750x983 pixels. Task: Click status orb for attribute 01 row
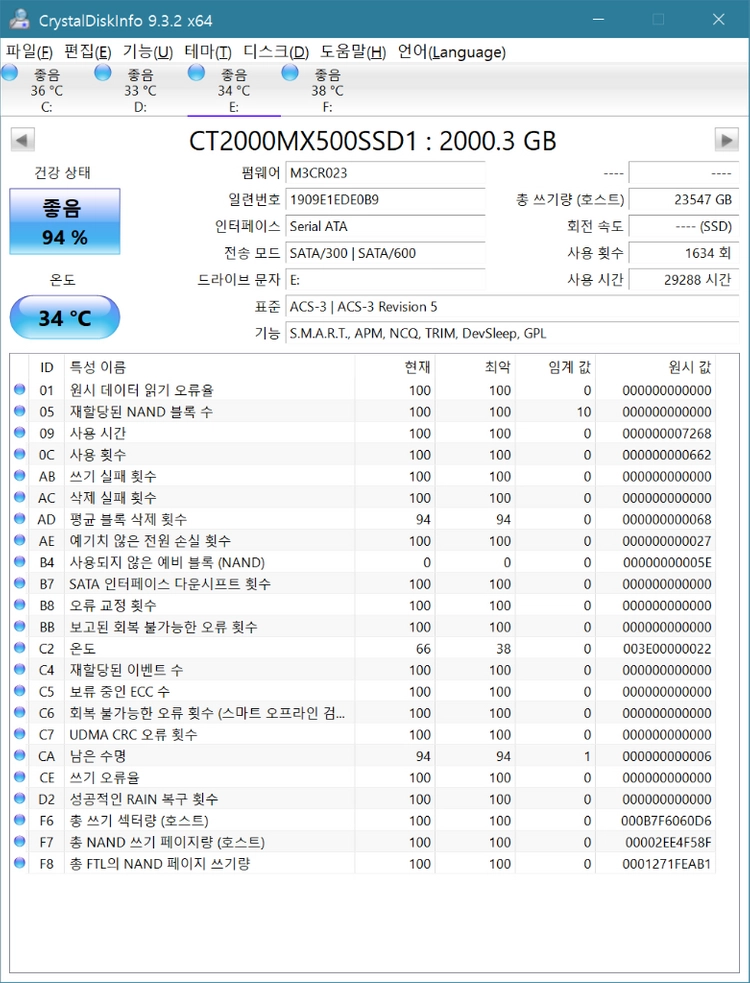(x=19, y=390)
